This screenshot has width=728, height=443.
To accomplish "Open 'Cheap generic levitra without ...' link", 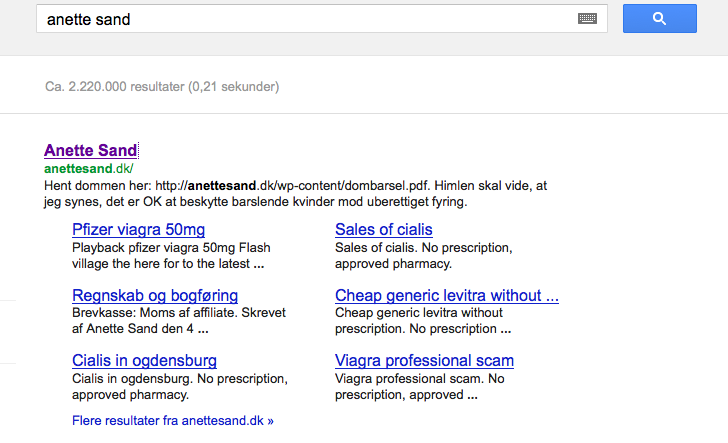I will coord(447,295).
